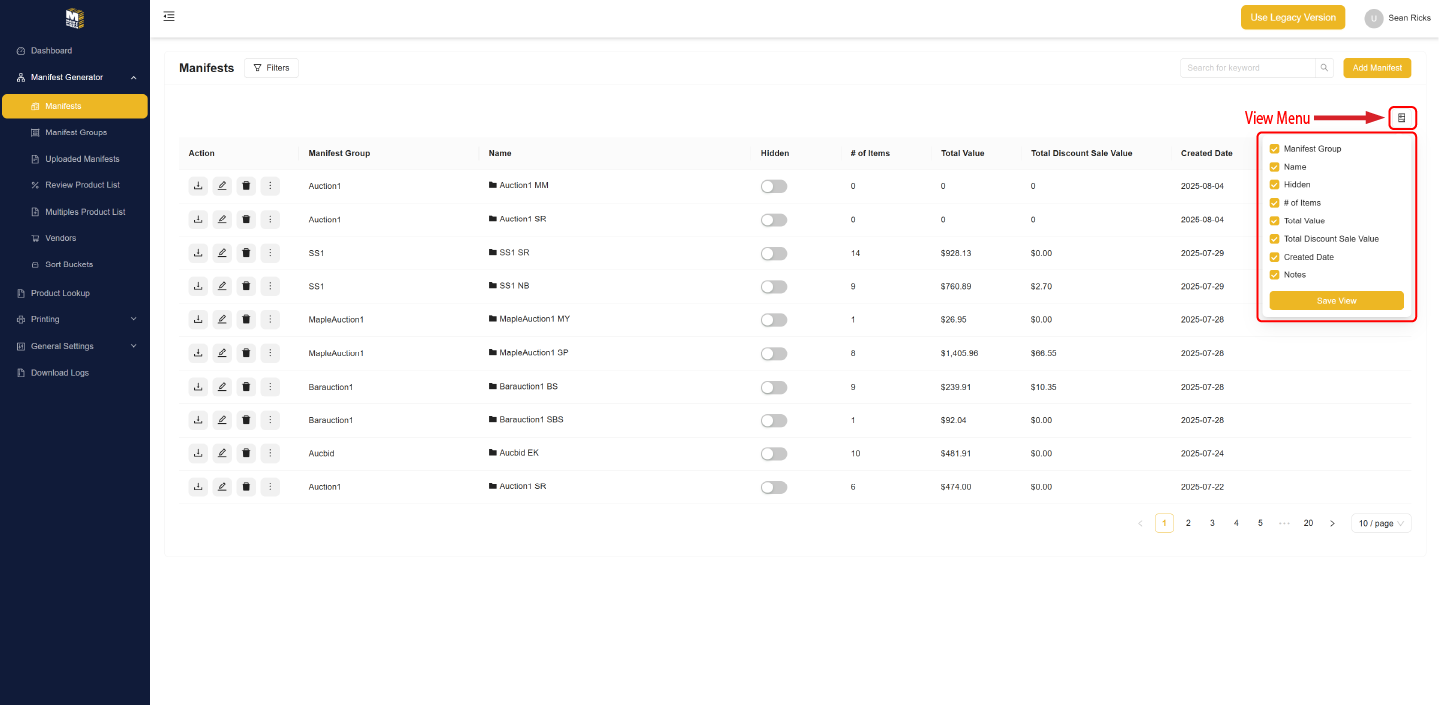
Task: Toggle Hidden switch for SS1 NB
Action: [773, 287]
